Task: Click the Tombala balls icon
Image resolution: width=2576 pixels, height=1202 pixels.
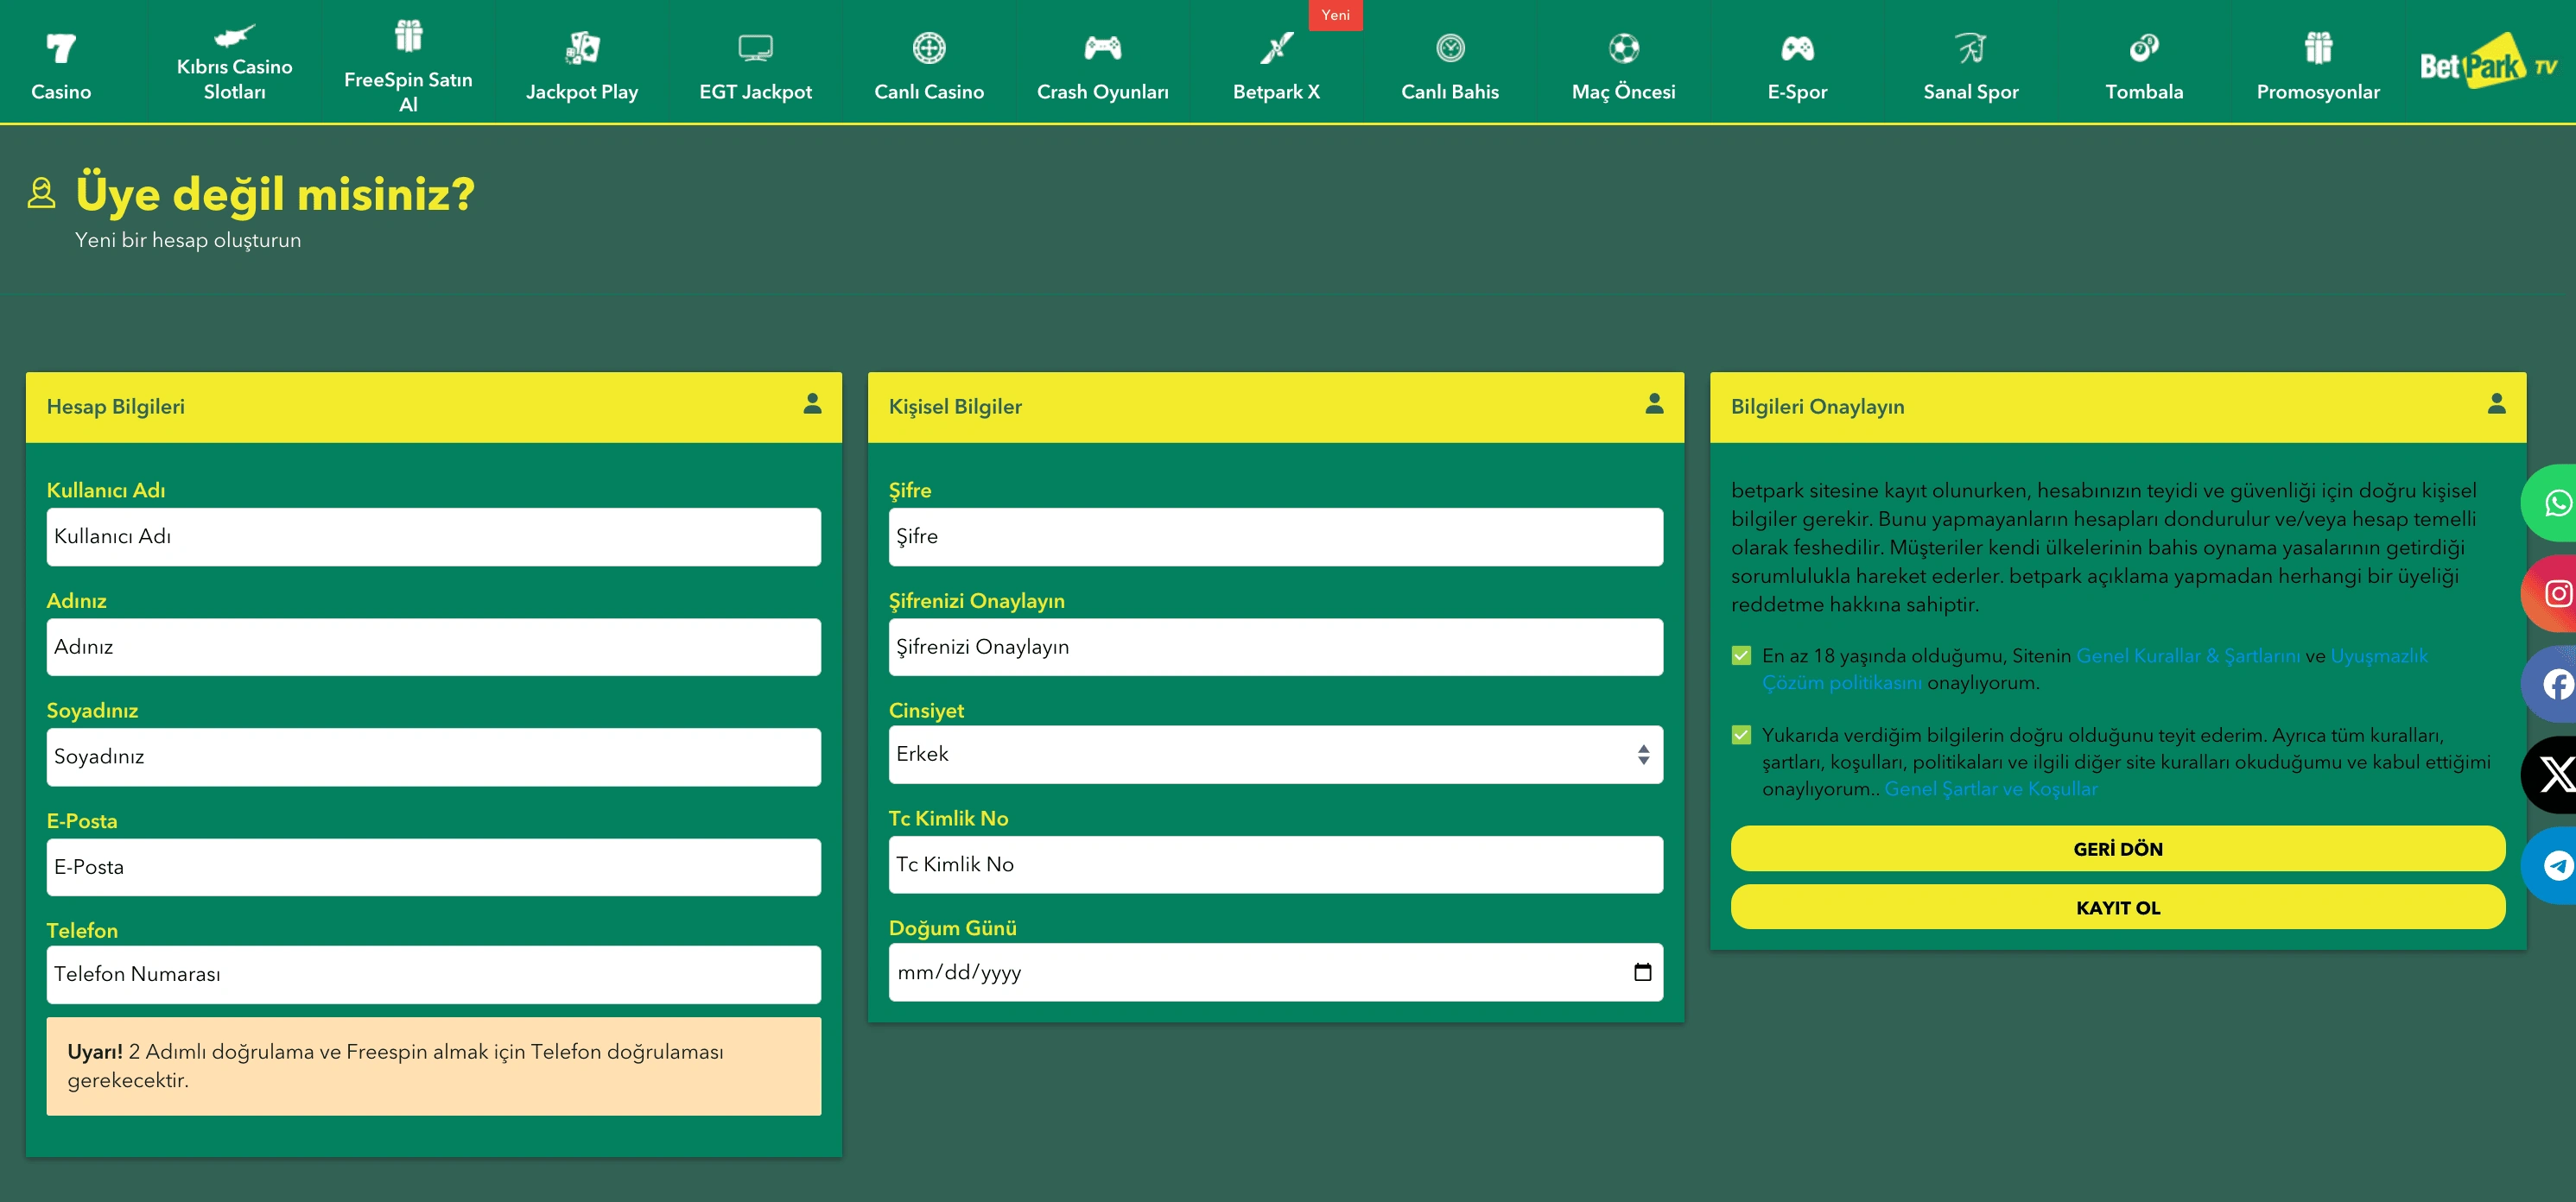Action: tap(2143, 47)
